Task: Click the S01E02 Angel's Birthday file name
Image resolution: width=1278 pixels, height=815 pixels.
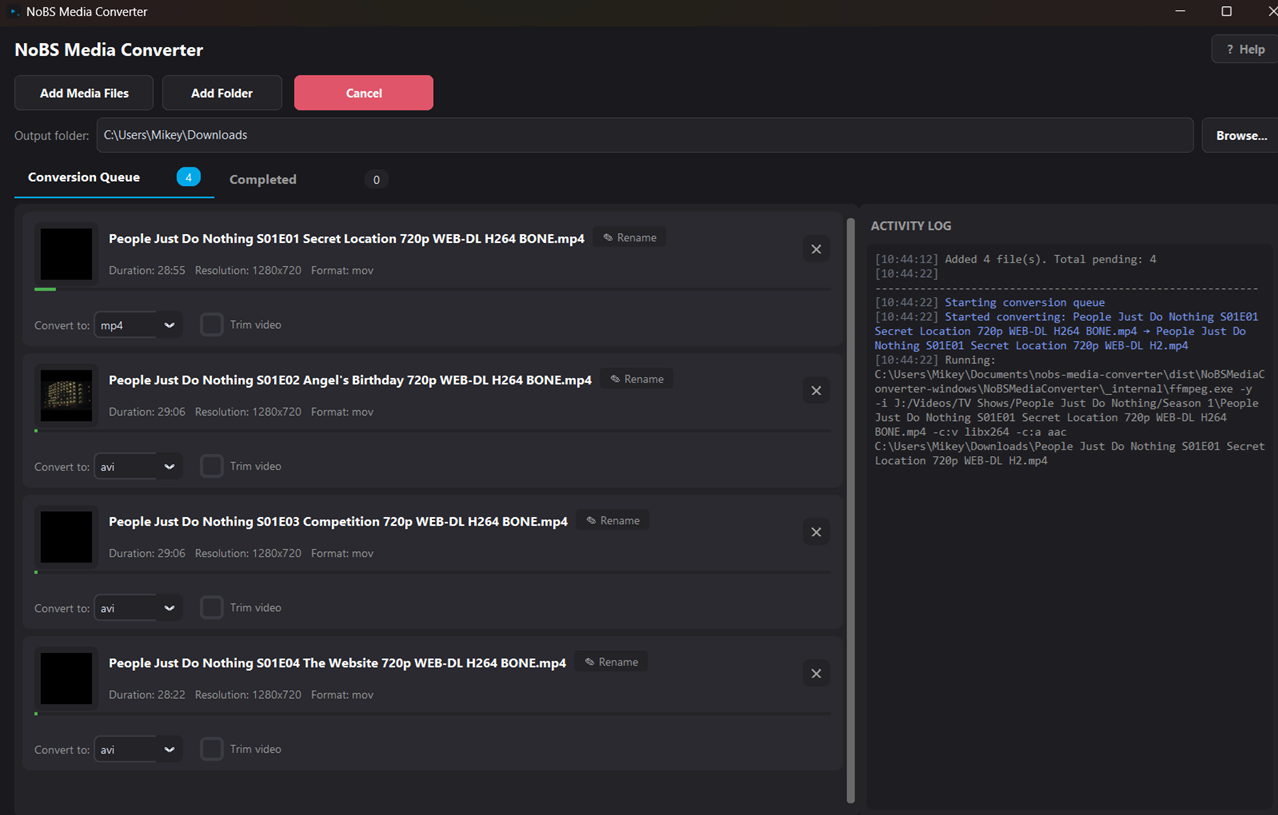Action: (350, 380)
